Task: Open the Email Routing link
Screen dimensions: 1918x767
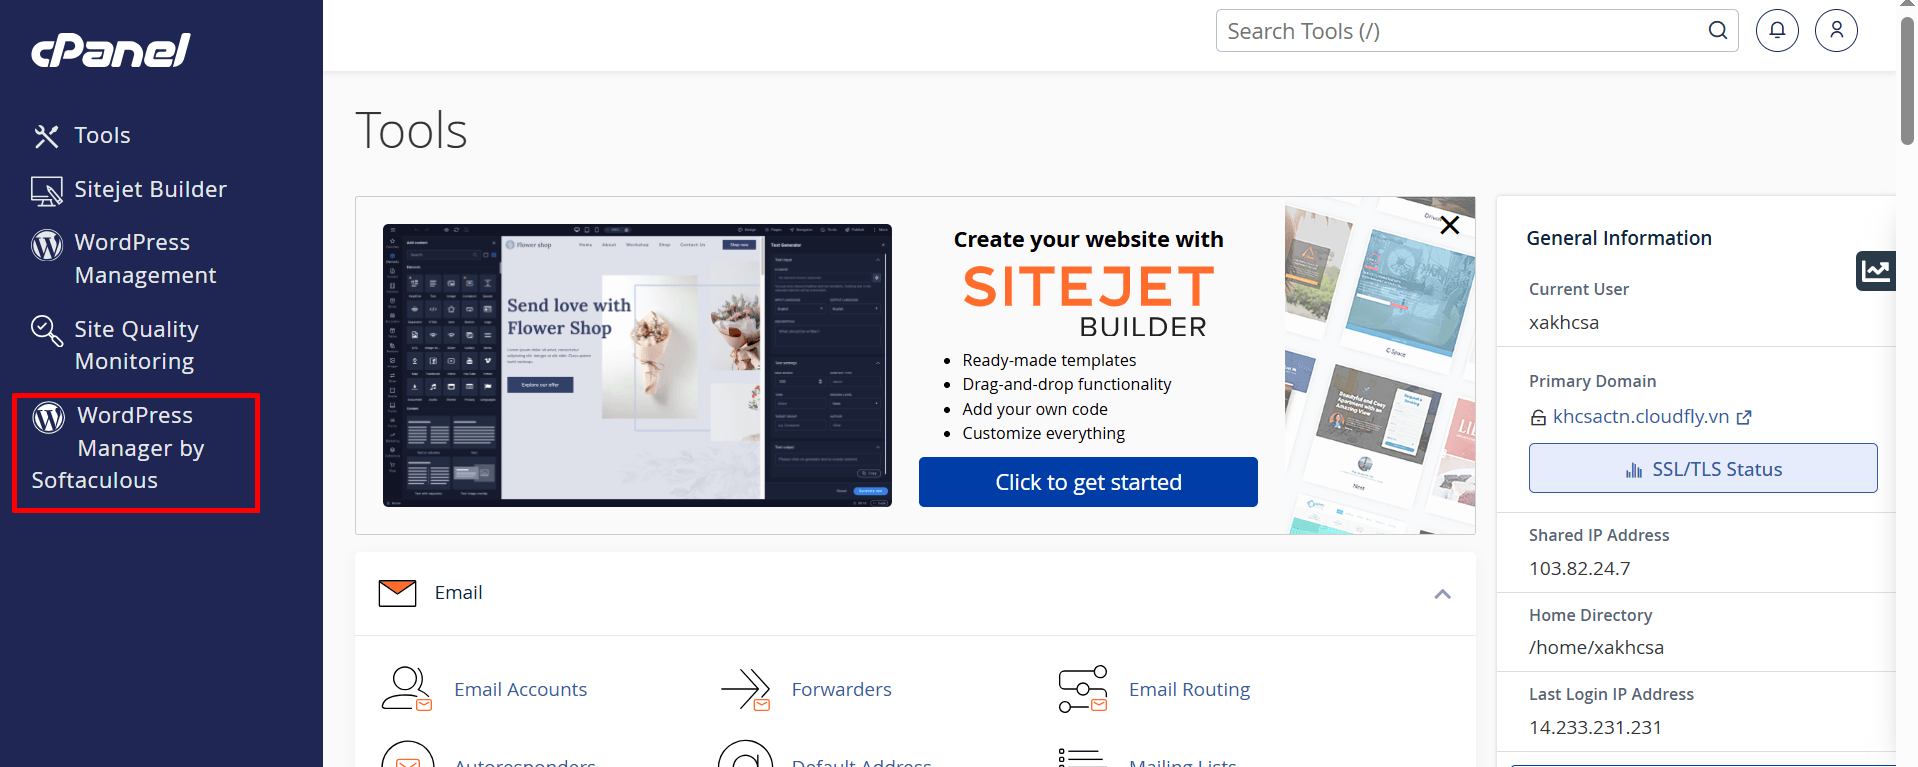Action: point(1189,690)
